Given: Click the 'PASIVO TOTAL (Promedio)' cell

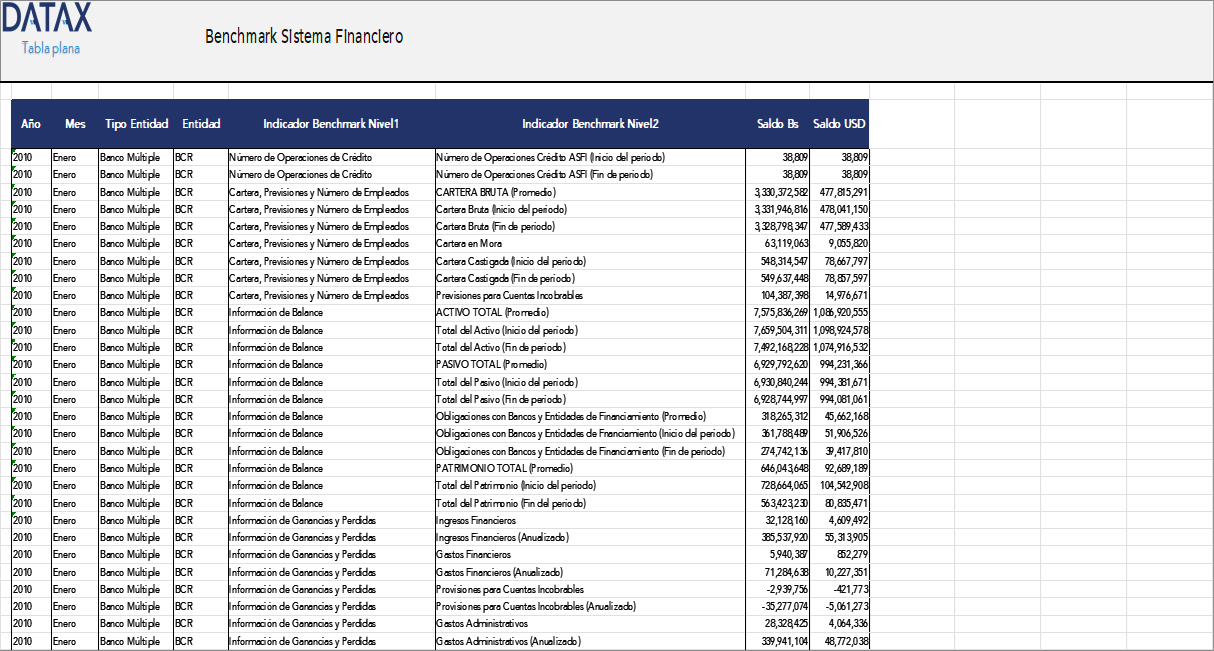Looking at the screenshot, I should pos(590,364).
